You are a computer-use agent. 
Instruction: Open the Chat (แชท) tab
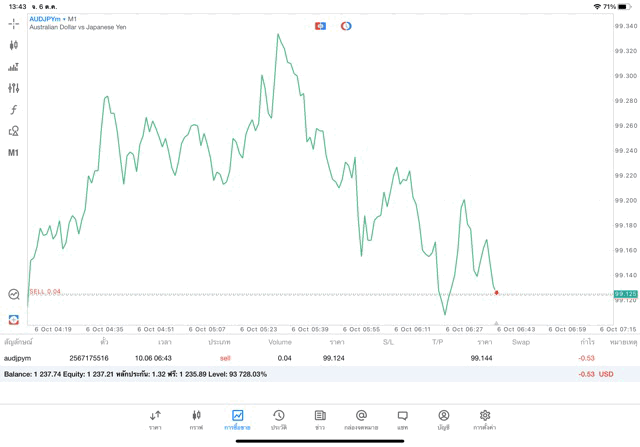coord(402,419)
